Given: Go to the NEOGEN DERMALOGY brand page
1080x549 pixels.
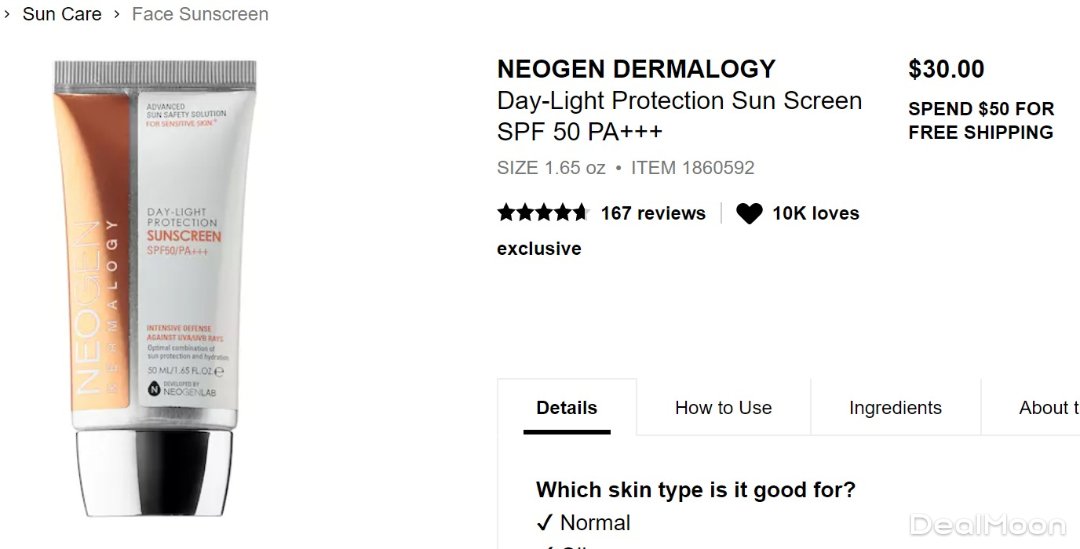Looking at the screenshot, I should [636, 69].
